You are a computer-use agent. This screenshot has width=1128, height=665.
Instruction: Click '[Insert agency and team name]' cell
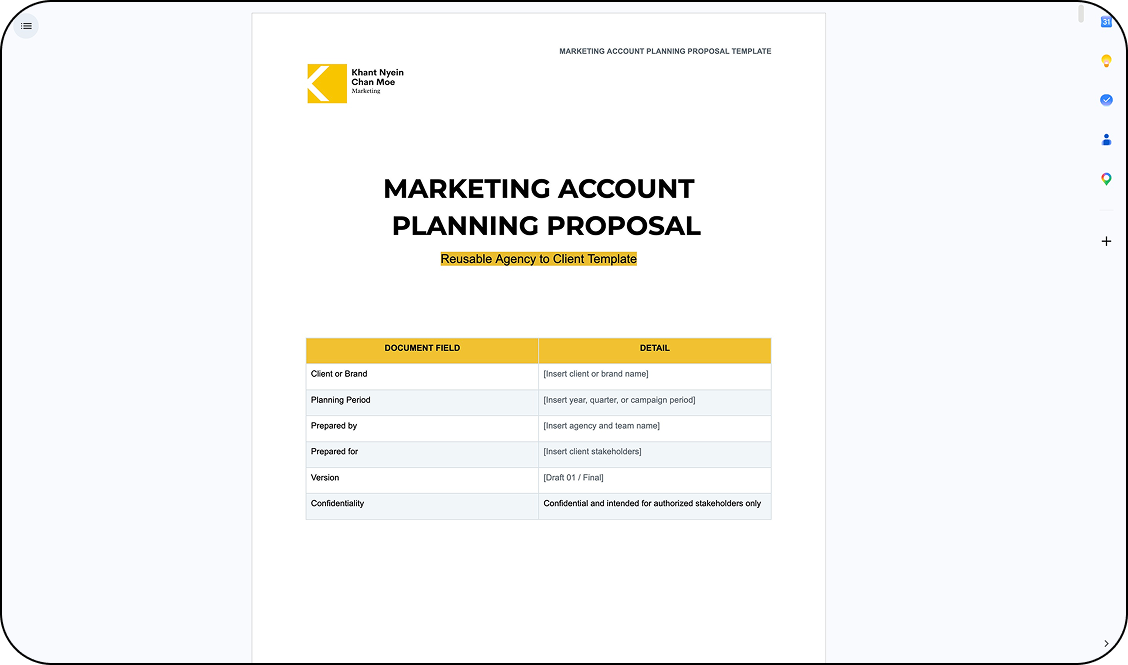655,428
